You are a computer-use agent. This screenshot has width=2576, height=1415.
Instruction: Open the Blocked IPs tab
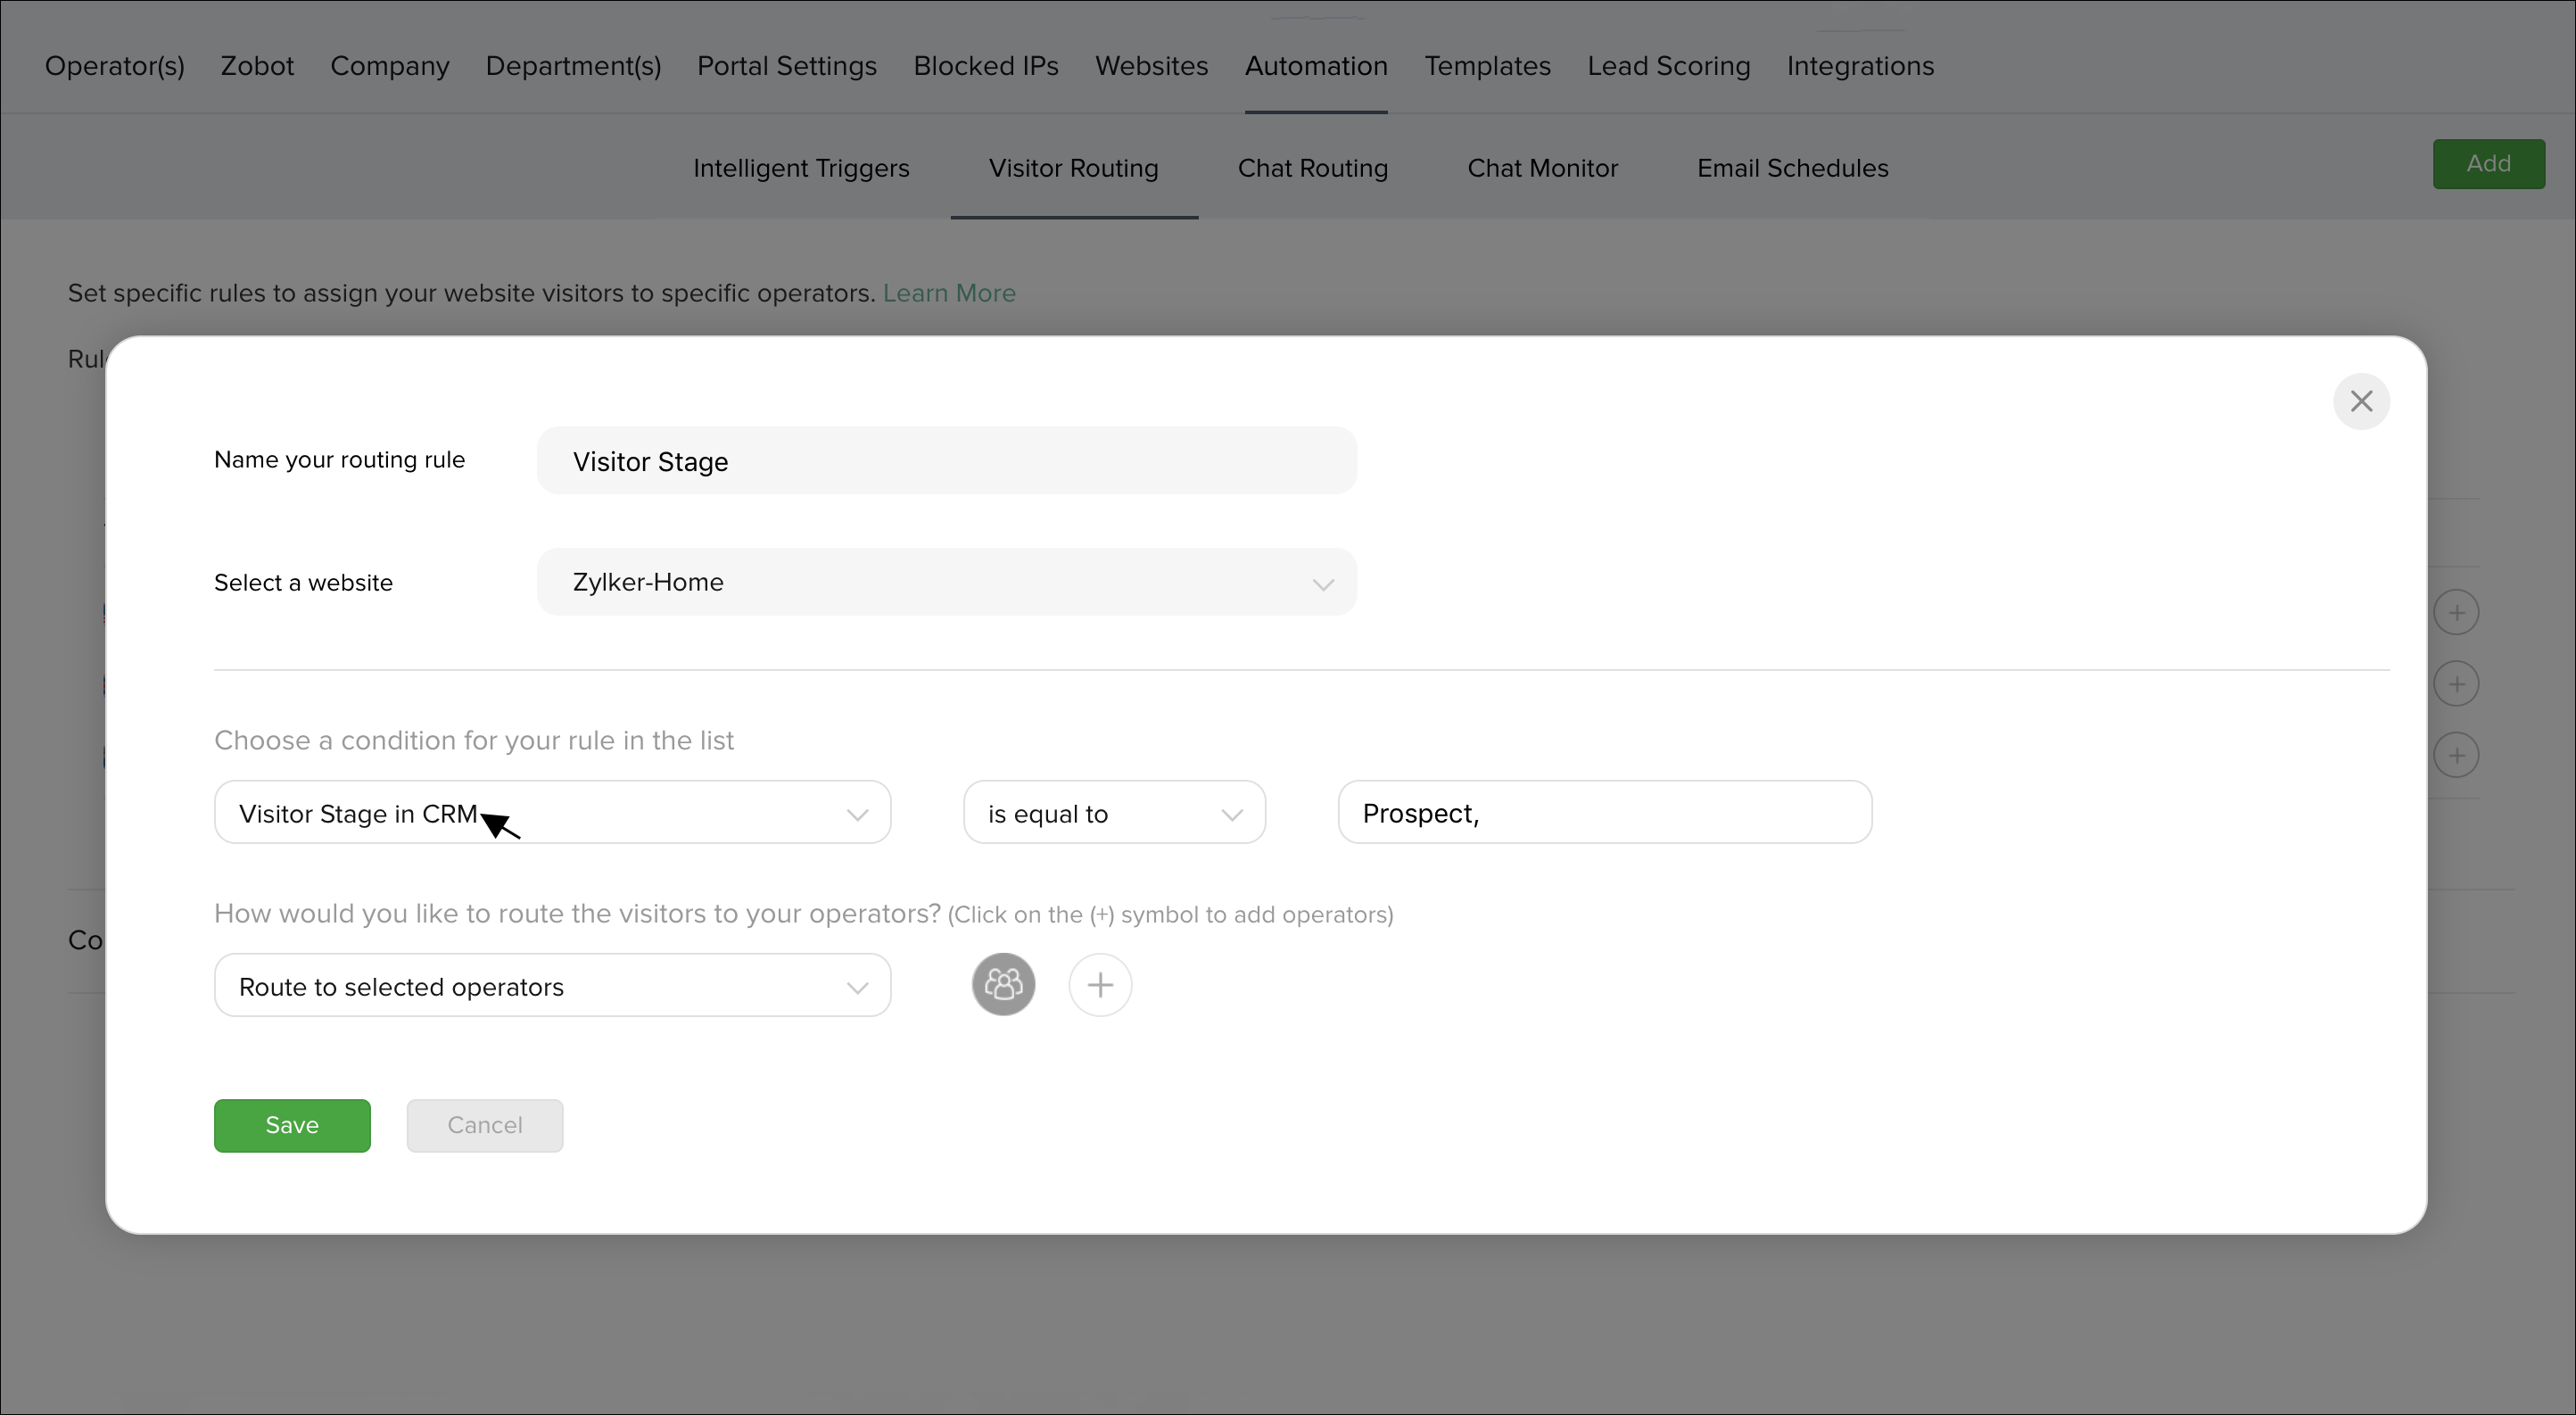(x=985, y=66)
